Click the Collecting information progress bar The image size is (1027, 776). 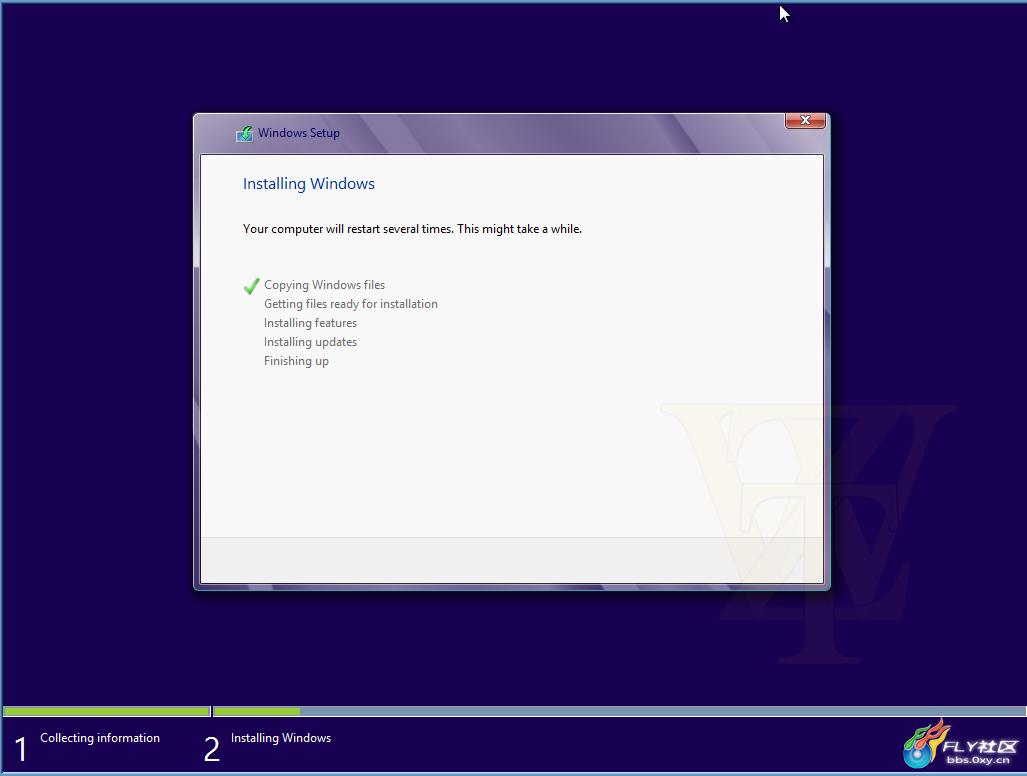(x=106, y=711)
